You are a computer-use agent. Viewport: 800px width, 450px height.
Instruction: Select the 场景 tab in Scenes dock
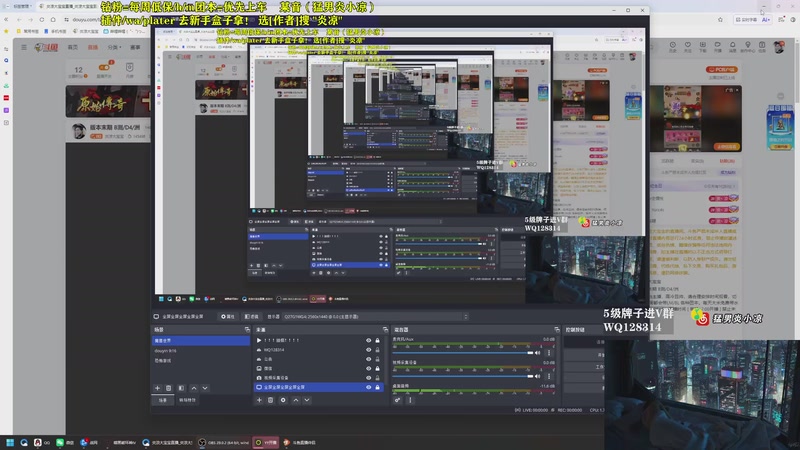163,401
